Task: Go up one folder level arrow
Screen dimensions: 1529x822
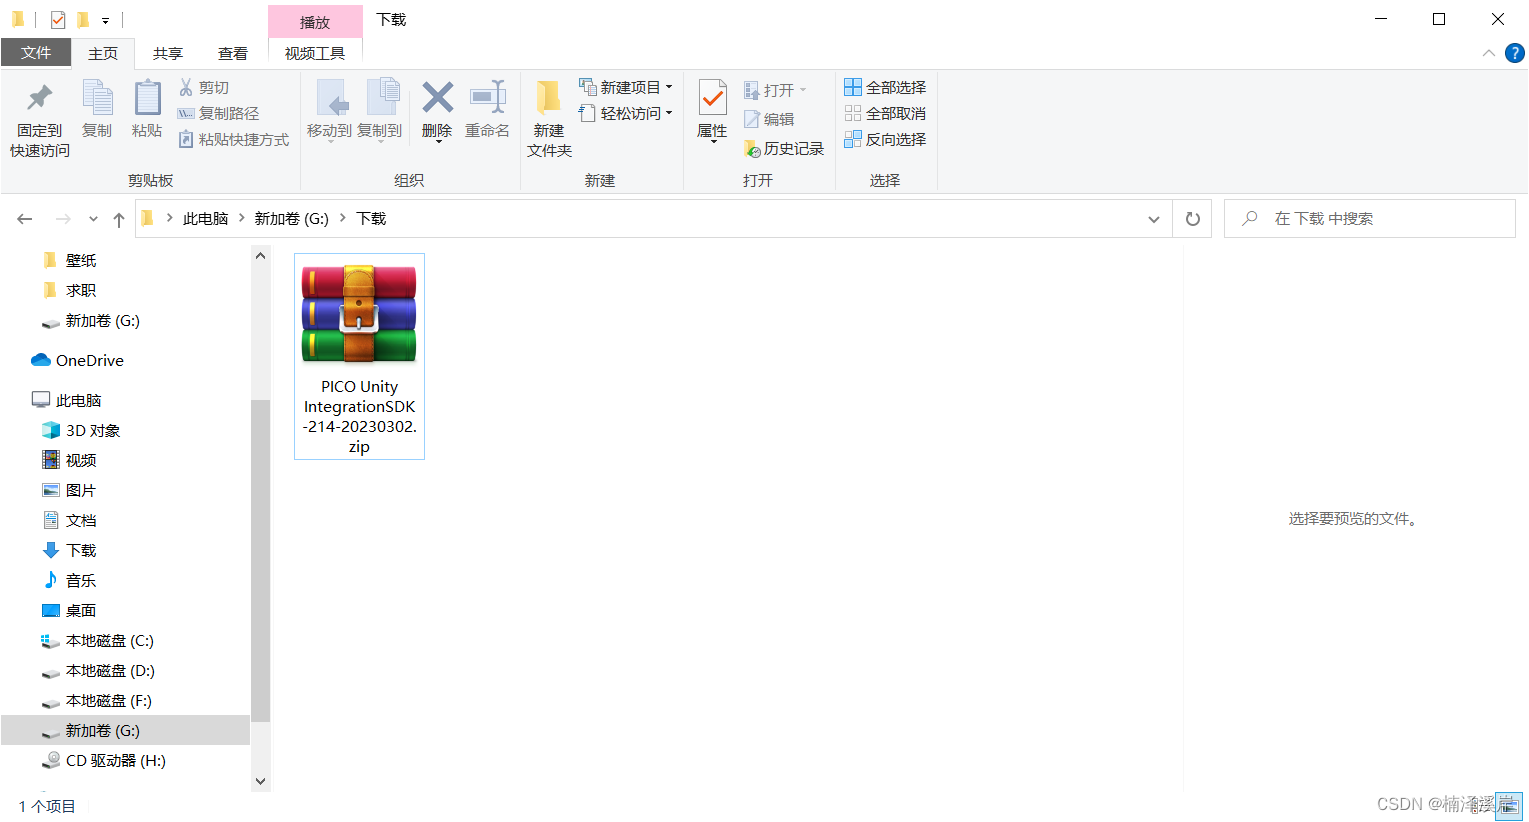Action: 119,219
